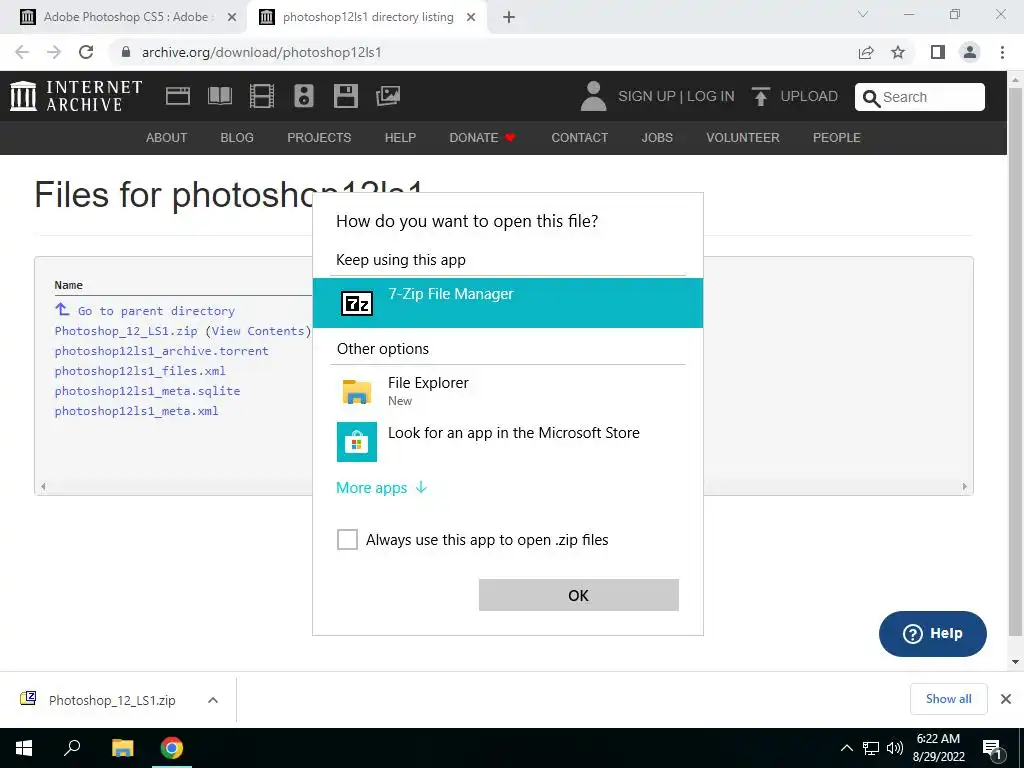Open Windows Start menu
Image resolution: width=1024 pixels, height=768 pixels.
pyautogui.click(x=24, y=748)
